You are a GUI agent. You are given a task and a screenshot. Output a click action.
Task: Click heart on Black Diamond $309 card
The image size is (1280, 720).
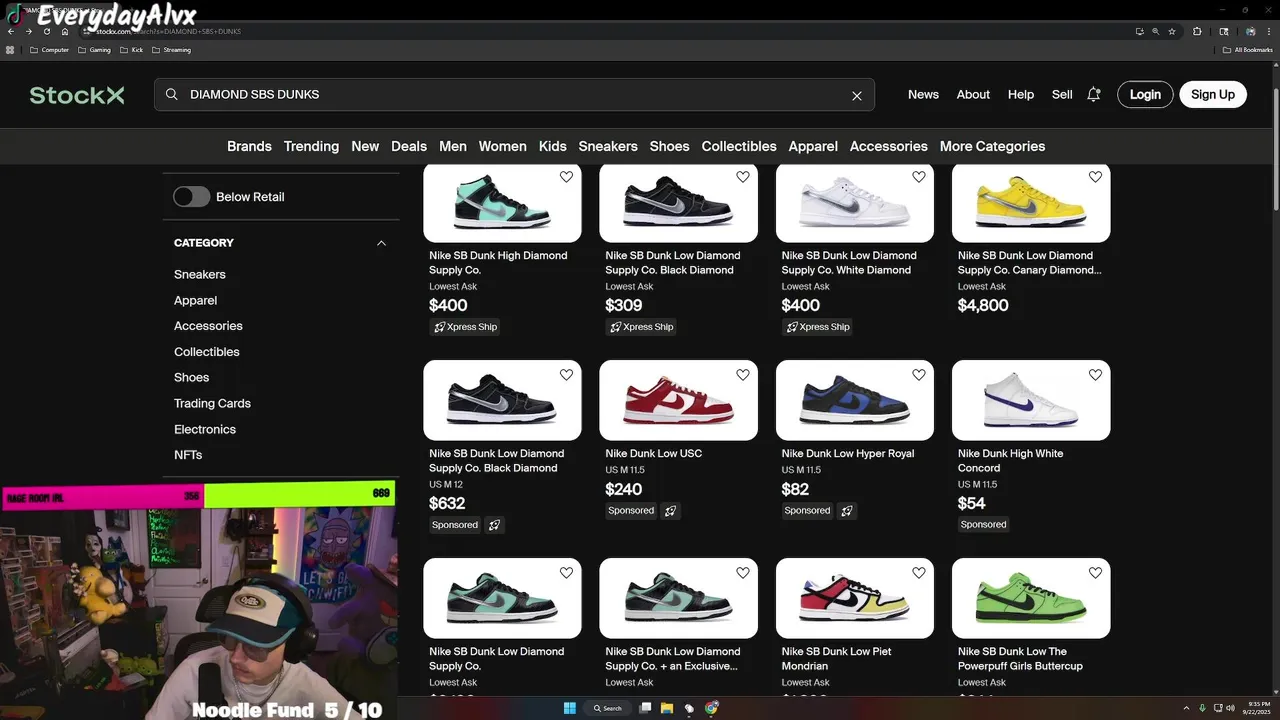[742, 177]
